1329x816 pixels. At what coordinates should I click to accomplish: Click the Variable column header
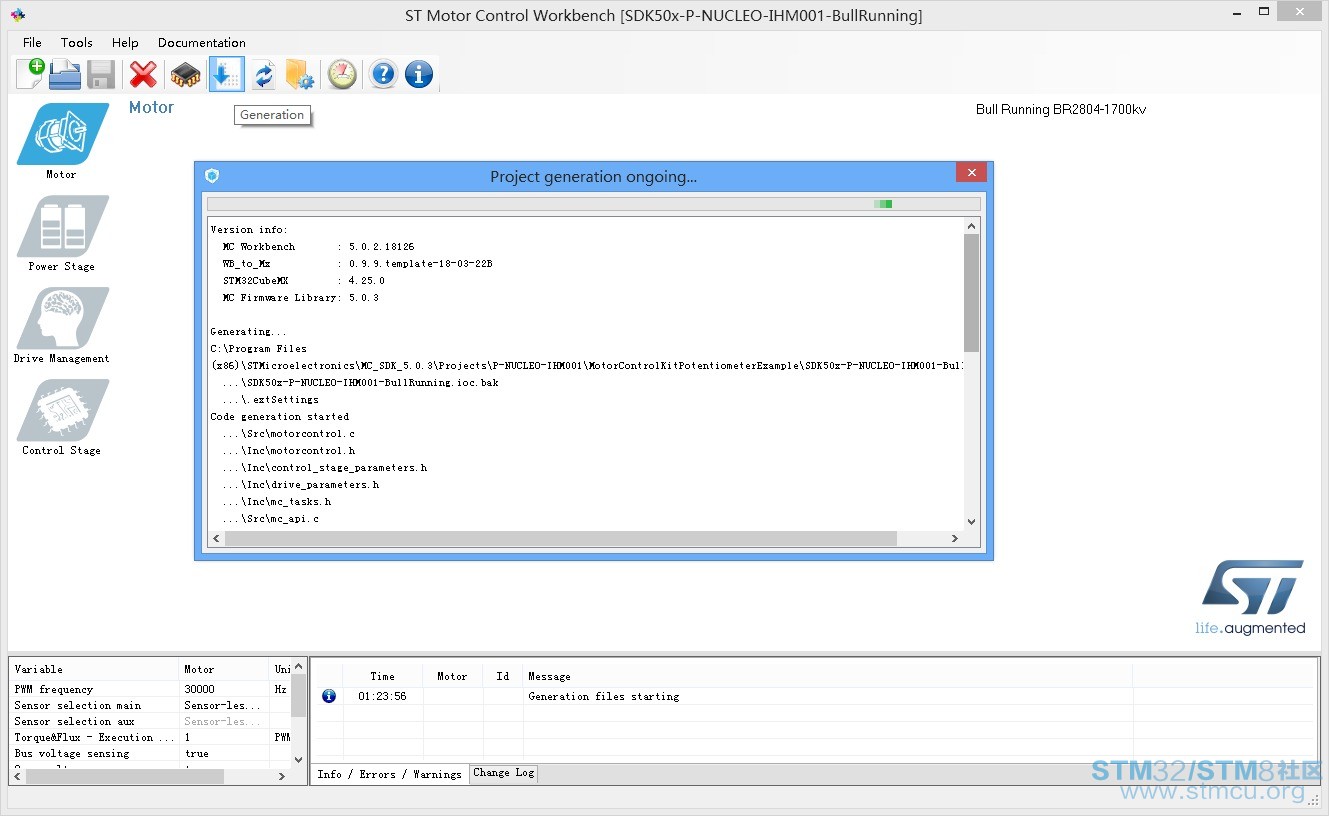pyautogui.click(x=95, y=669)
